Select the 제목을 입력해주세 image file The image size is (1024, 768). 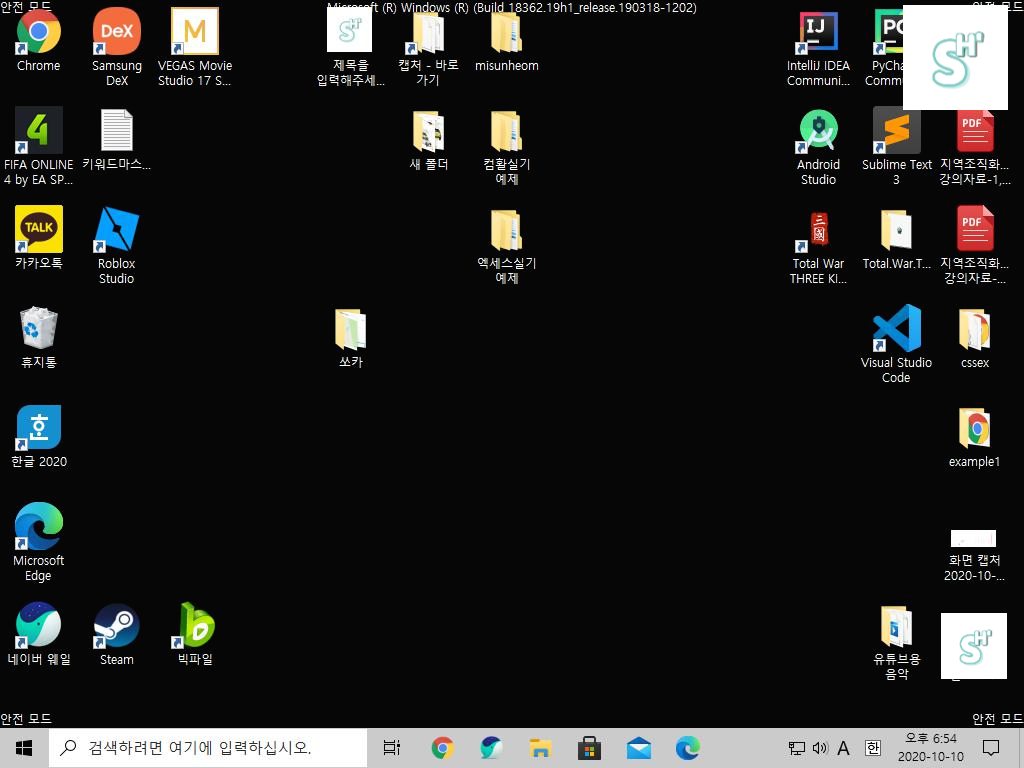tap(350, 47)
